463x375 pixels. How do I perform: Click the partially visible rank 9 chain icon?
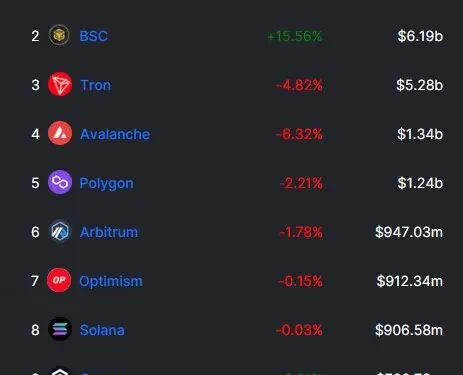click(x=60, y=371)
